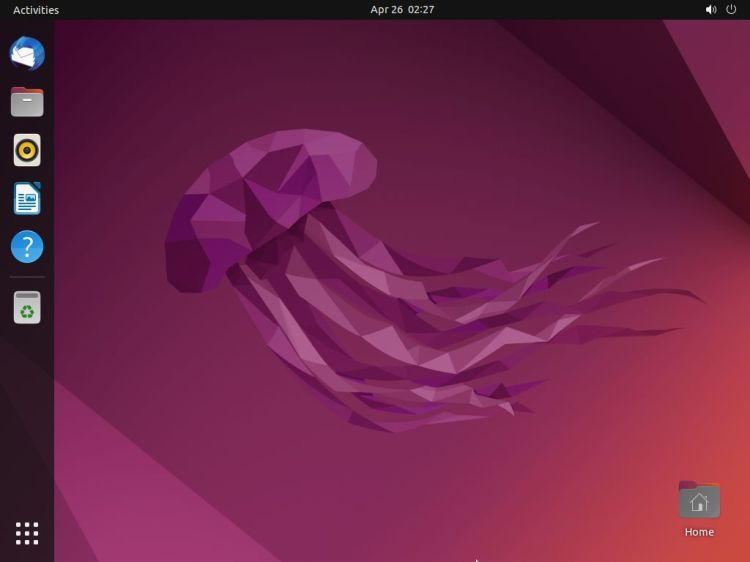Click empty dock space below the Trash
This screenshot has height=562, width=750.
[27, 420]
